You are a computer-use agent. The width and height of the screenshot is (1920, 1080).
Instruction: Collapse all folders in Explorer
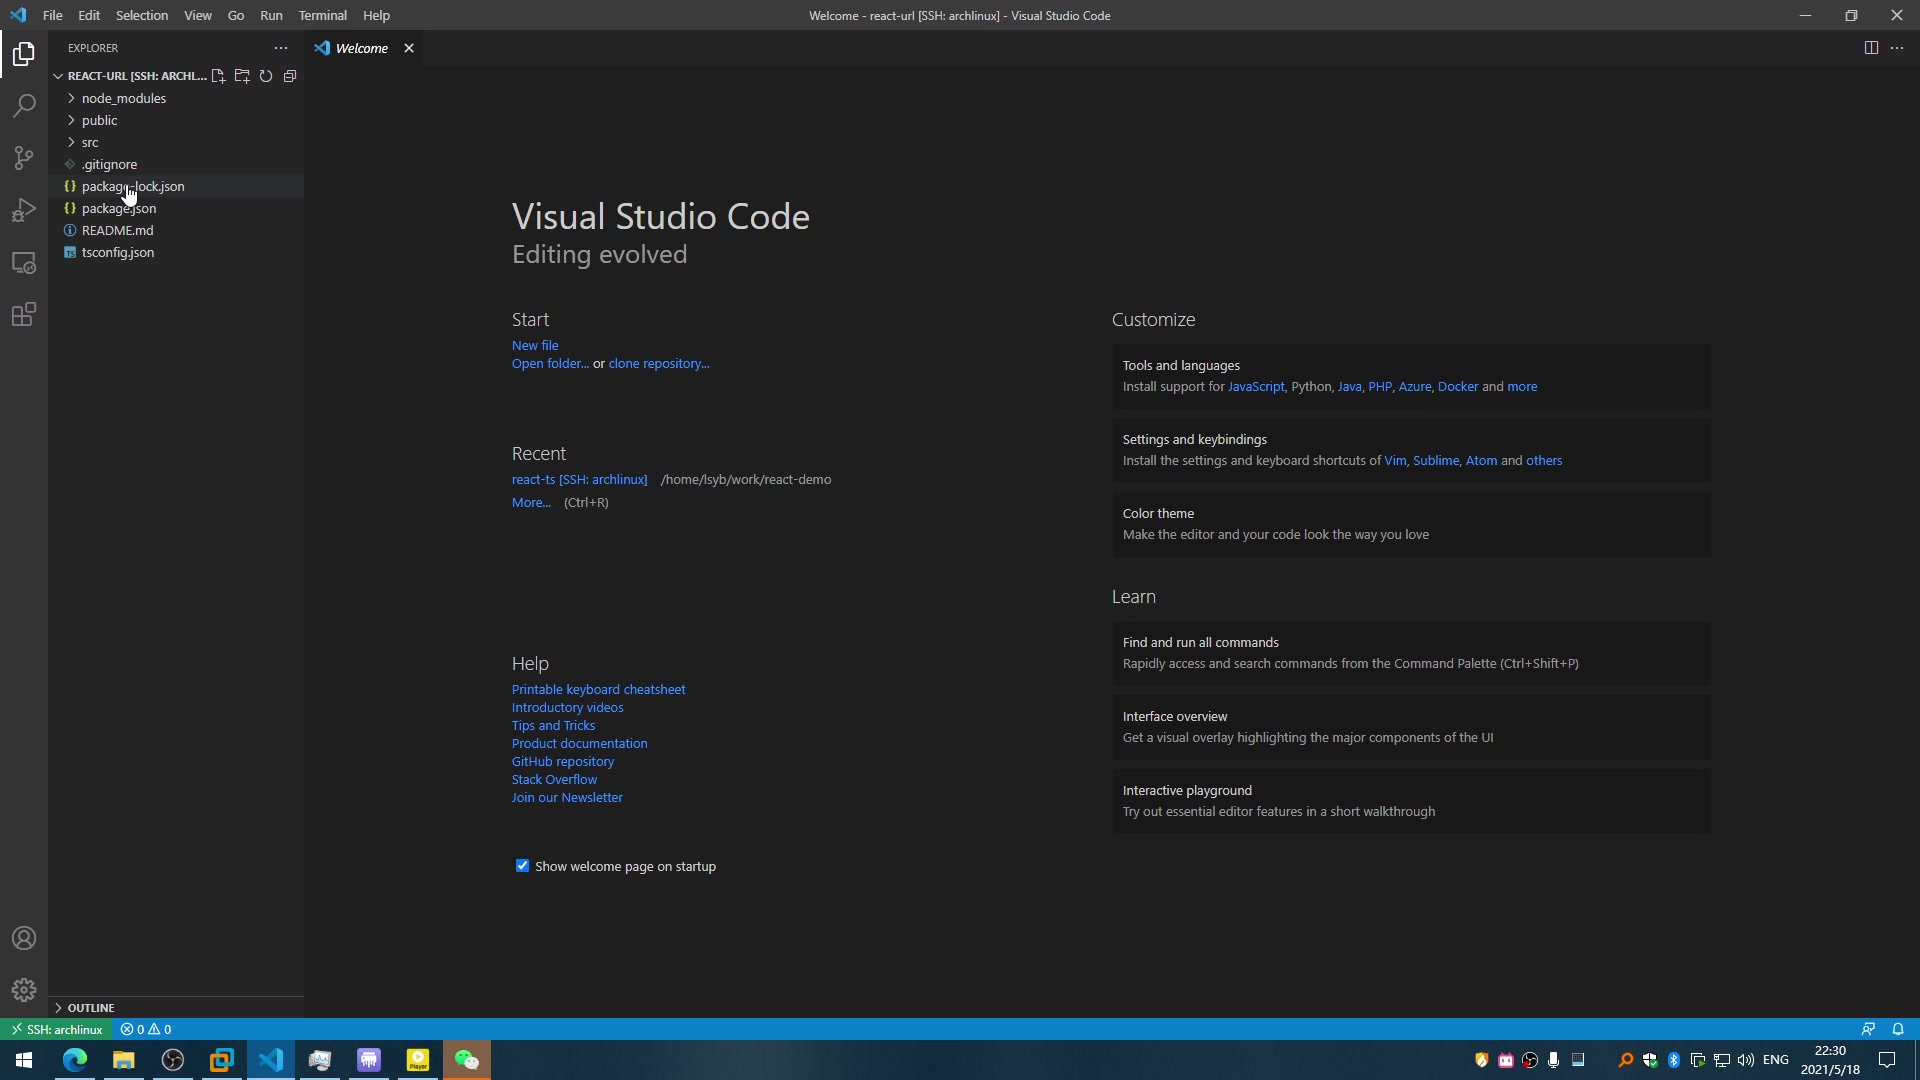[x=290, y=76]
